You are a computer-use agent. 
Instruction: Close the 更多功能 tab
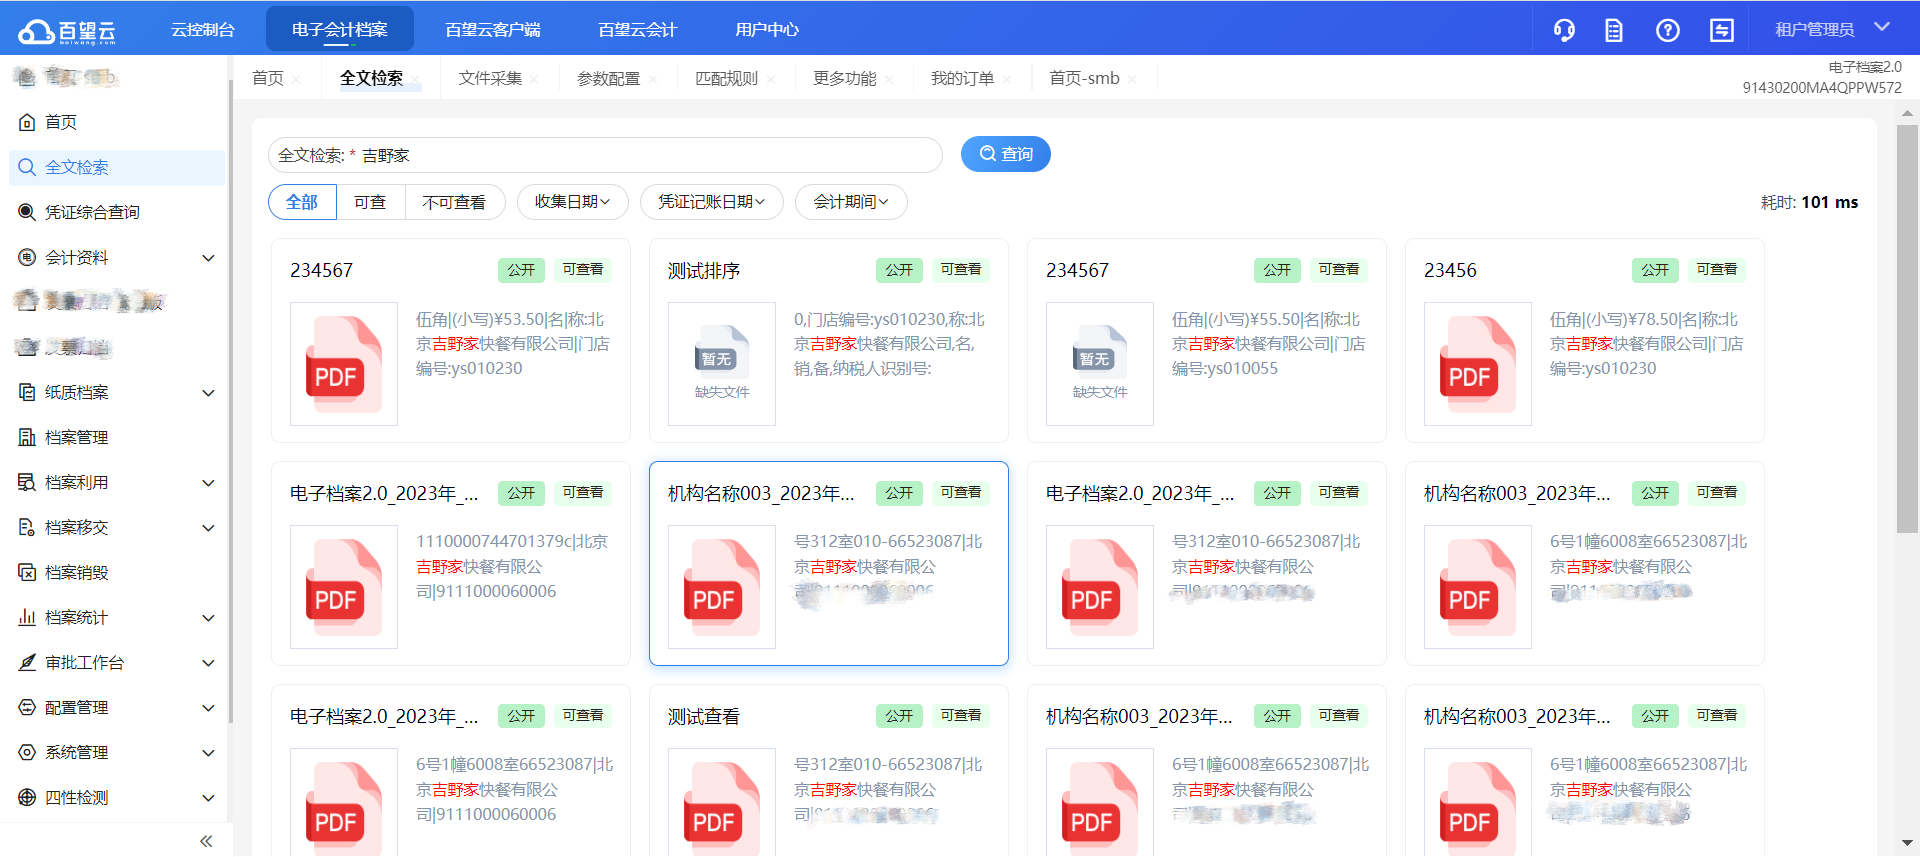pos(889,80)
